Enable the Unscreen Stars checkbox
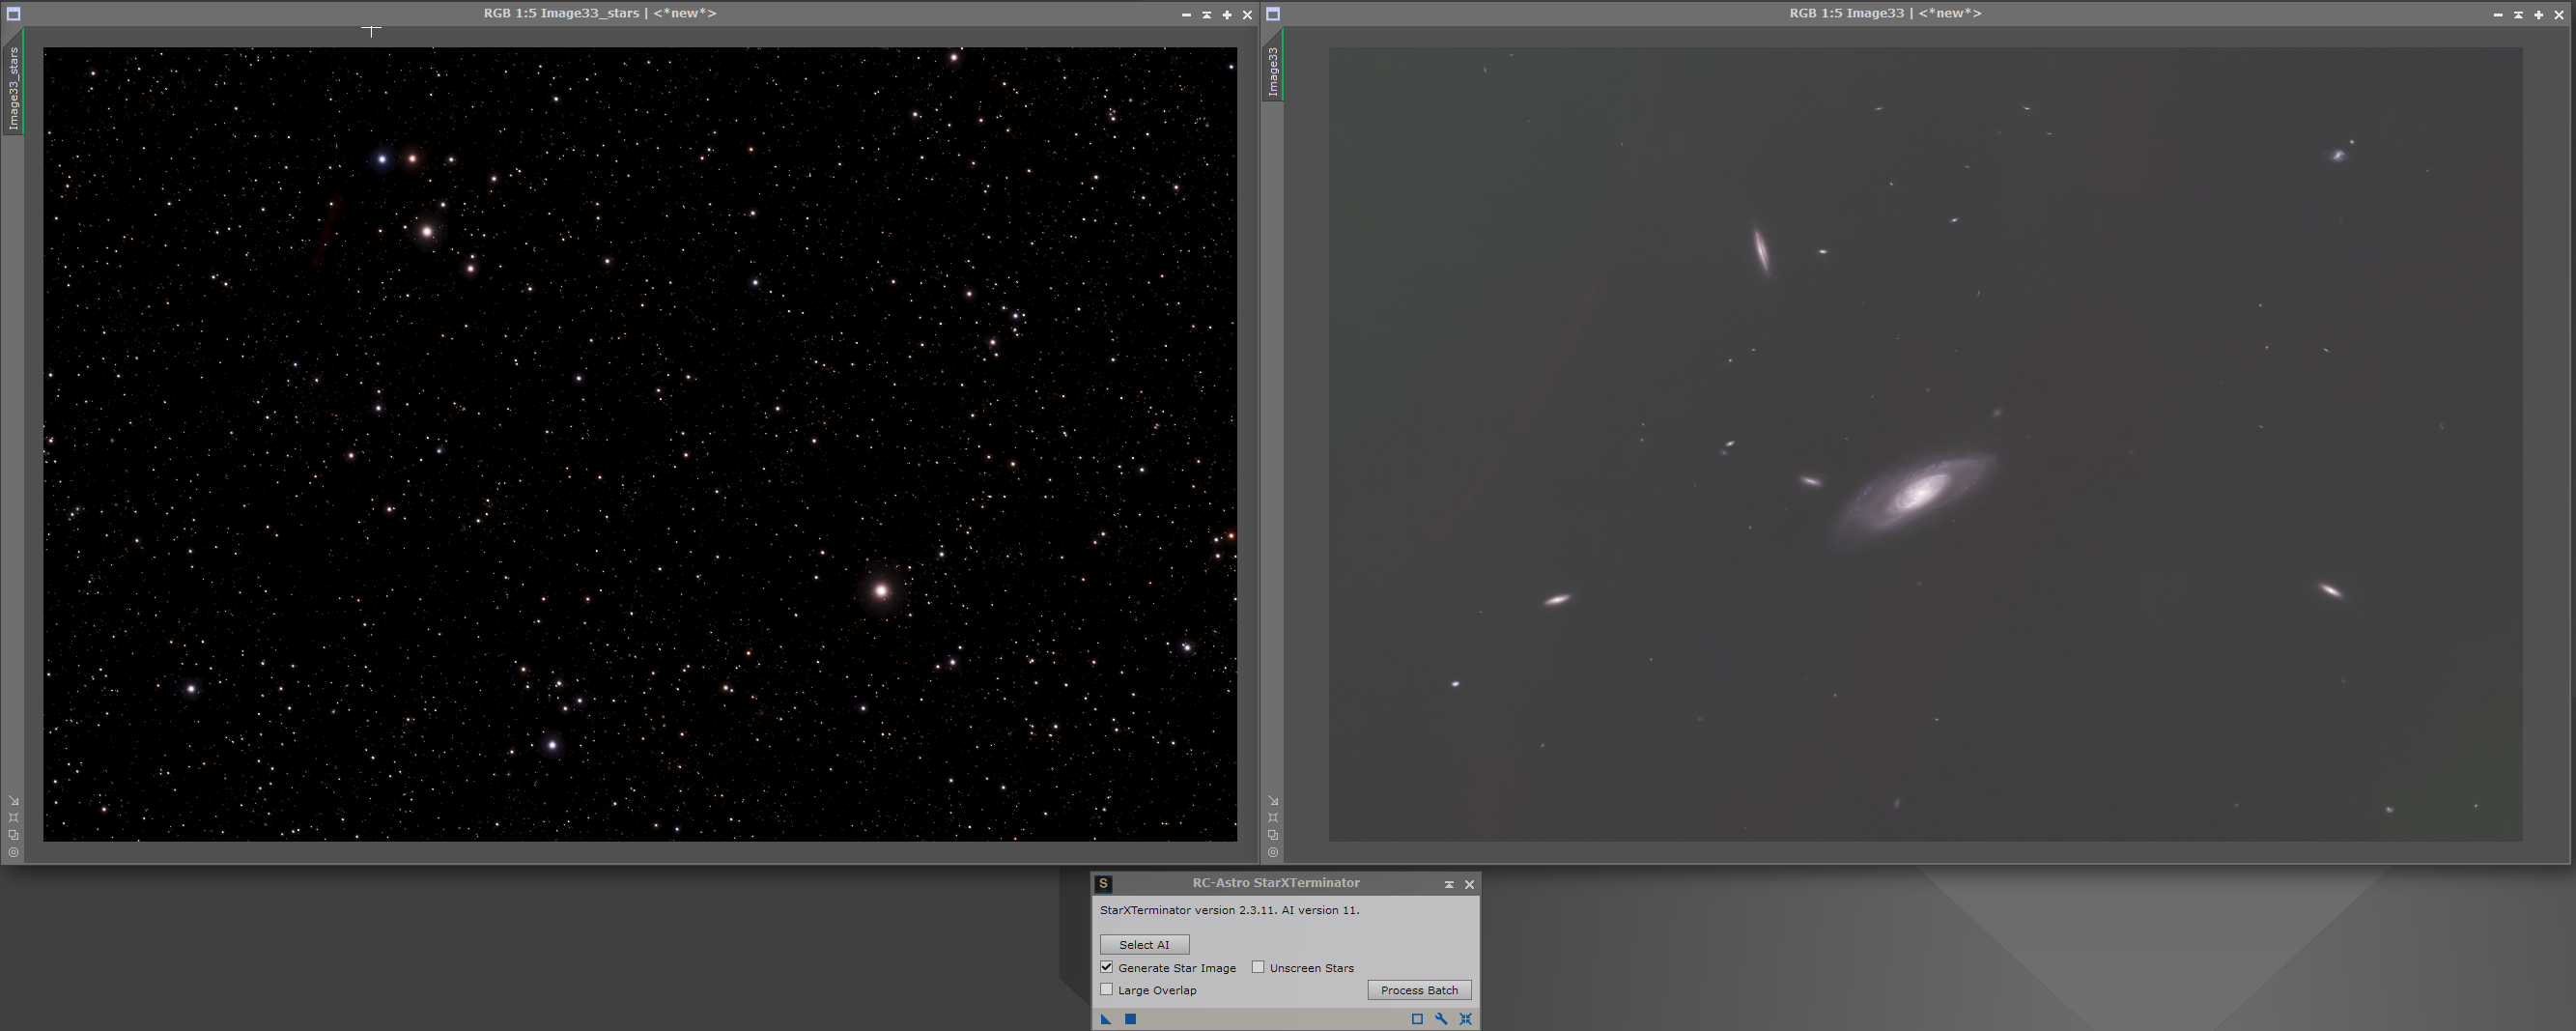The height and width of the screenshot is (1031, 2576). [x=1258, y=967]
